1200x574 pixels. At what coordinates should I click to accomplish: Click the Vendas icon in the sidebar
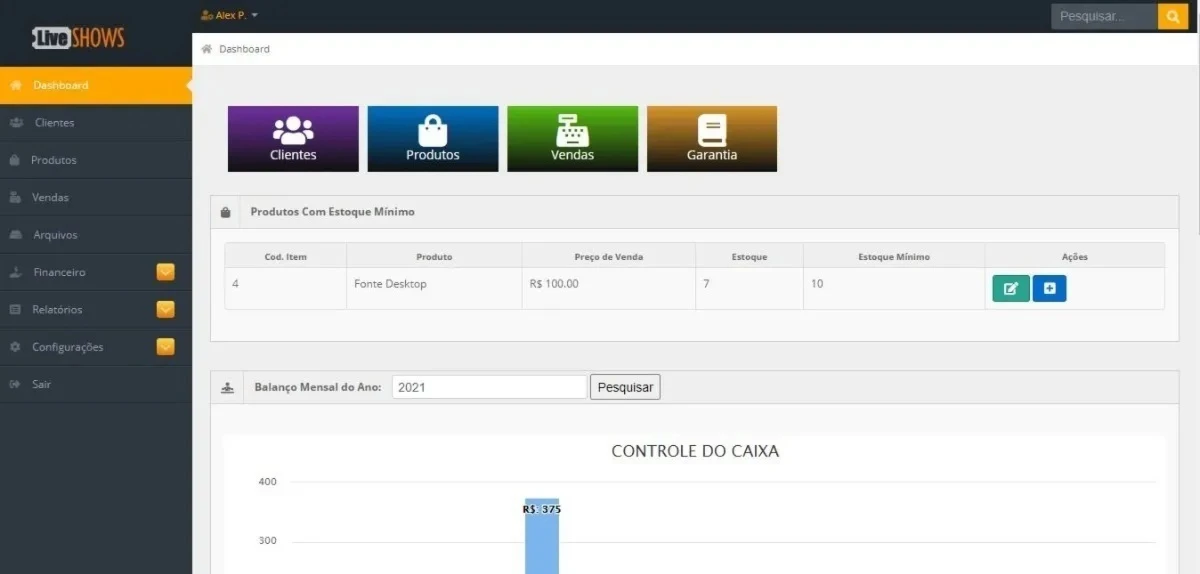click(x=15, y=198)
